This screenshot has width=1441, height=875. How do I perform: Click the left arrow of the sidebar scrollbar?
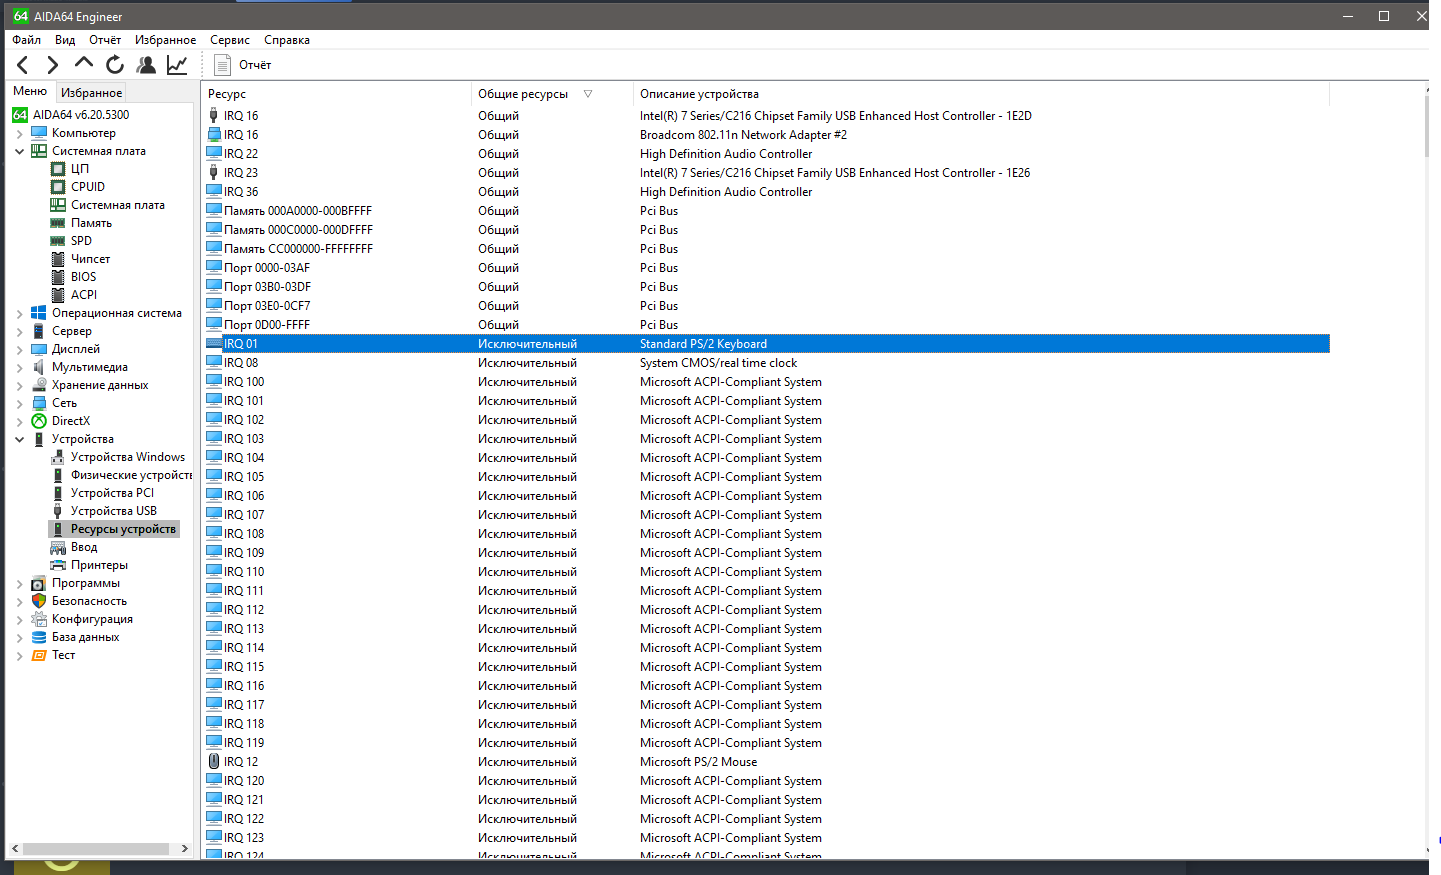14,849
